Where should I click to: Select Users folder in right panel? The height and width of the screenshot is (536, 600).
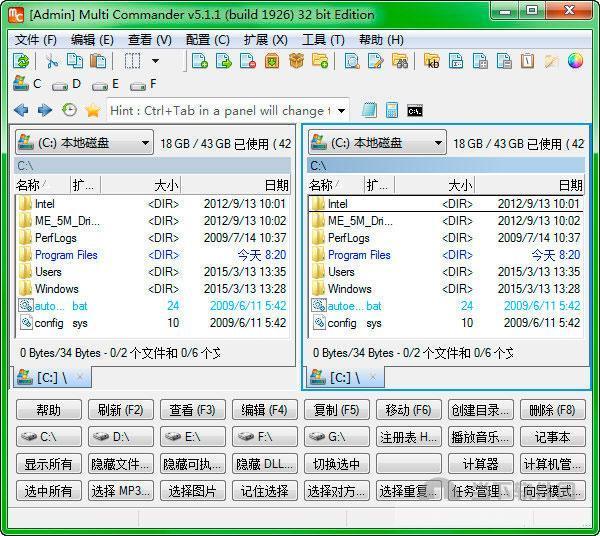[446, 272]
